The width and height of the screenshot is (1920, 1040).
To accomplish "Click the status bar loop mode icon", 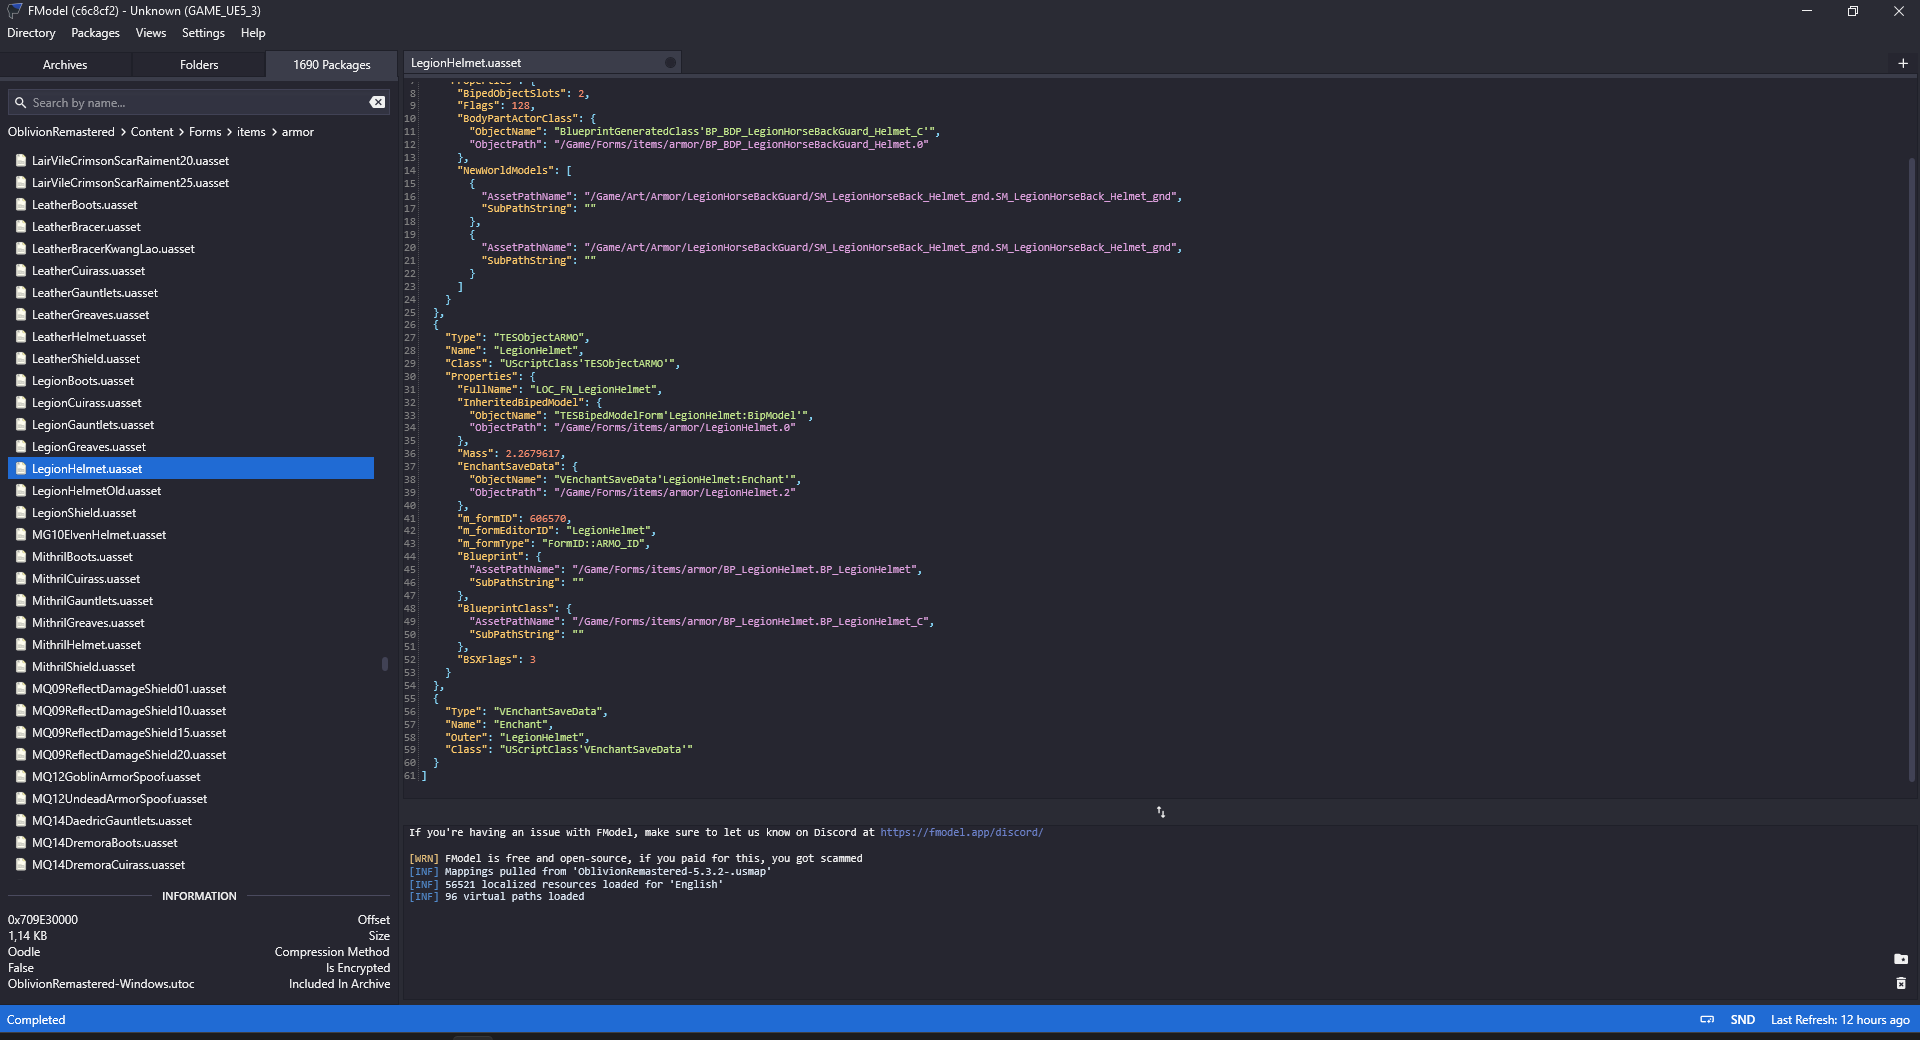I will 1707,1020.
